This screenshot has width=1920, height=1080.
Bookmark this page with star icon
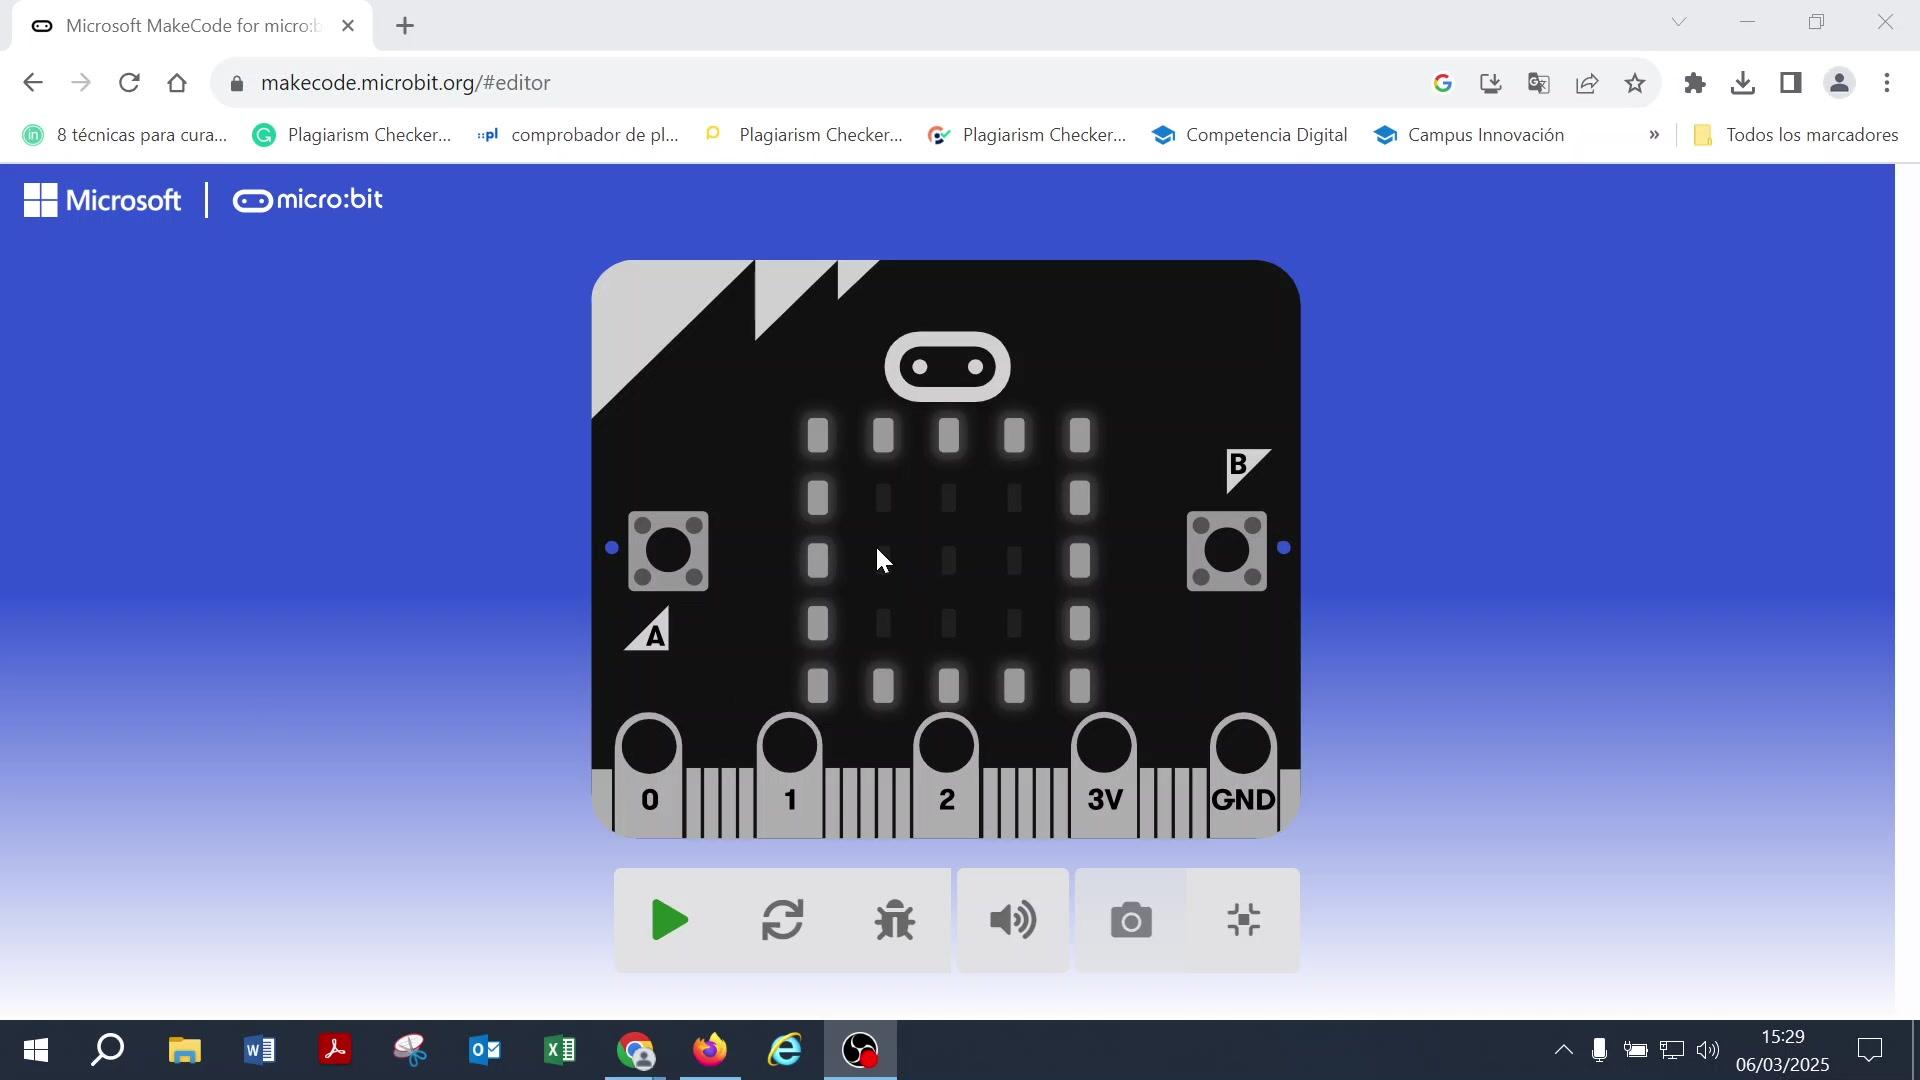[1635, 83]
